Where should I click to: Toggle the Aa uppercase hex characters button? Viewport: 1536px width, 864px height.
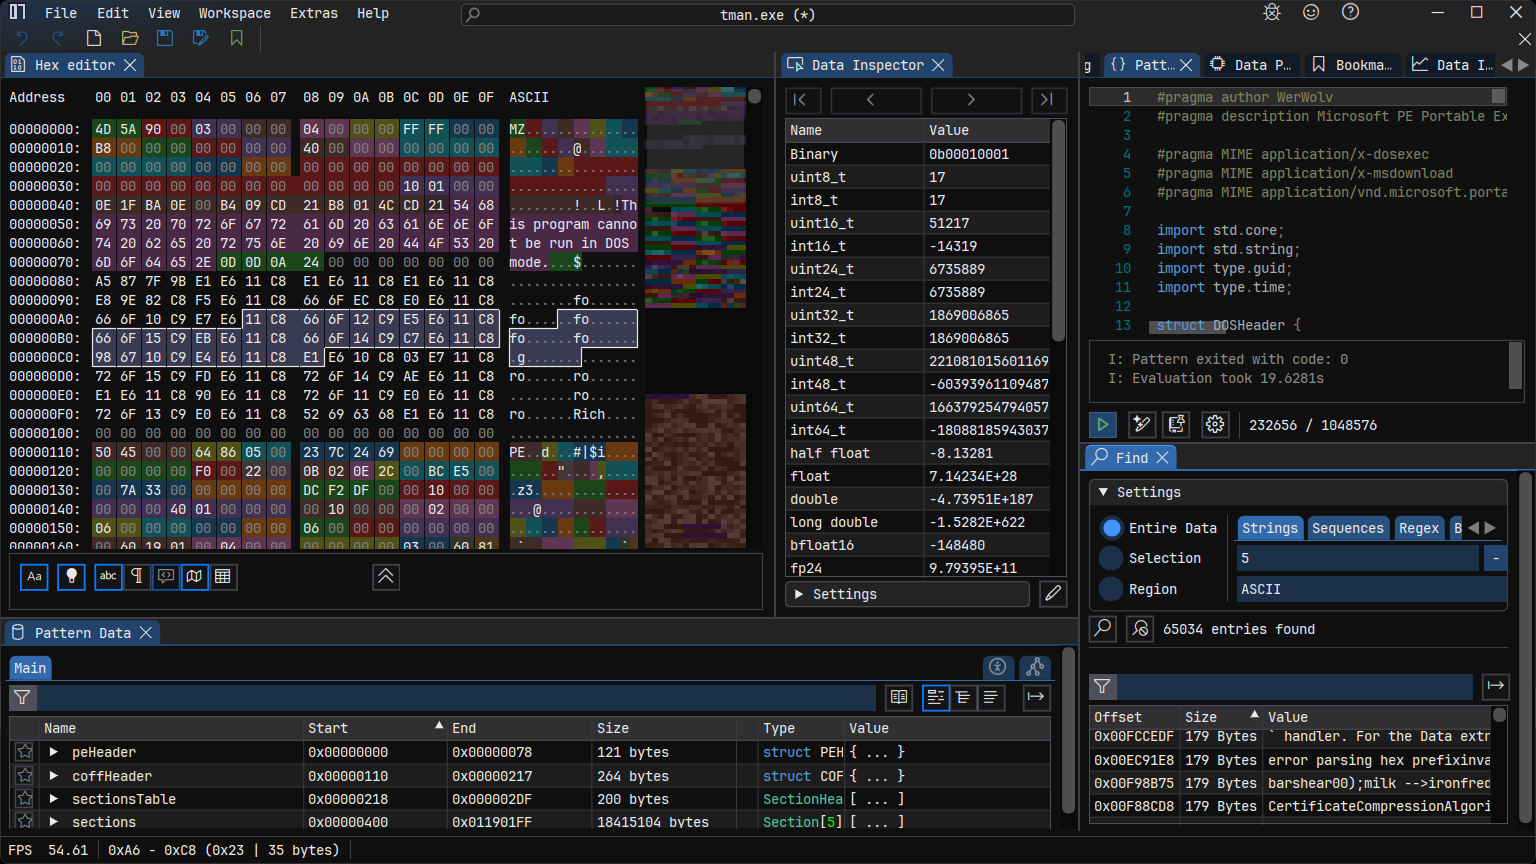(x=34, y=576)
